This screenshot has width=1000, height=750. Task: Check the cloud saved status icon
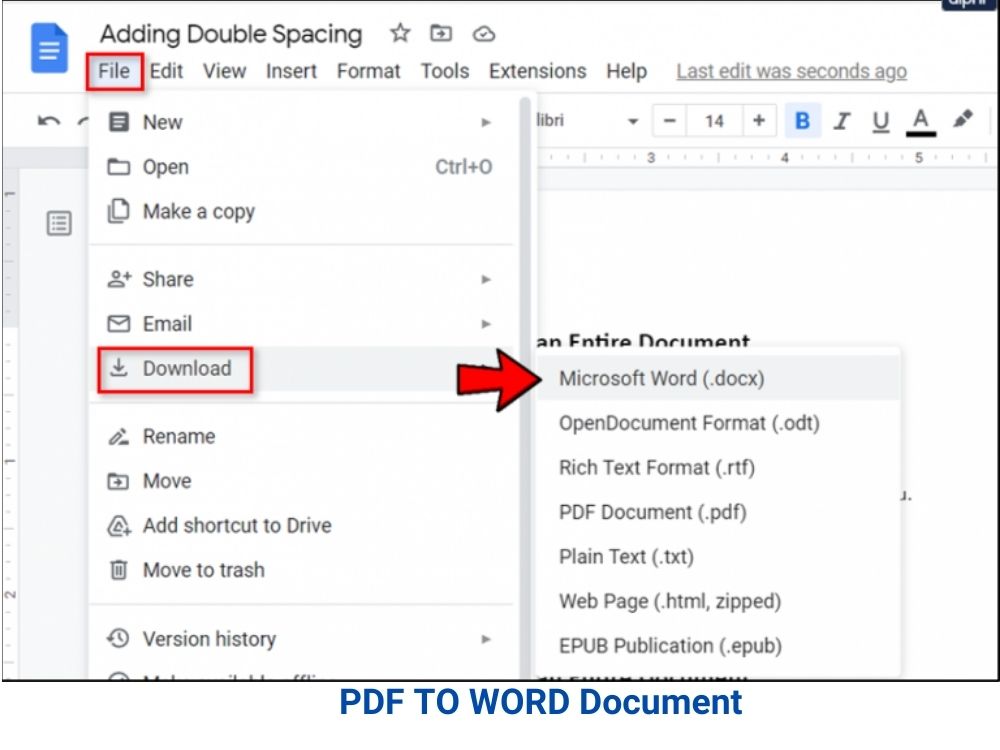pyautogui.click(x=483, y=33)
